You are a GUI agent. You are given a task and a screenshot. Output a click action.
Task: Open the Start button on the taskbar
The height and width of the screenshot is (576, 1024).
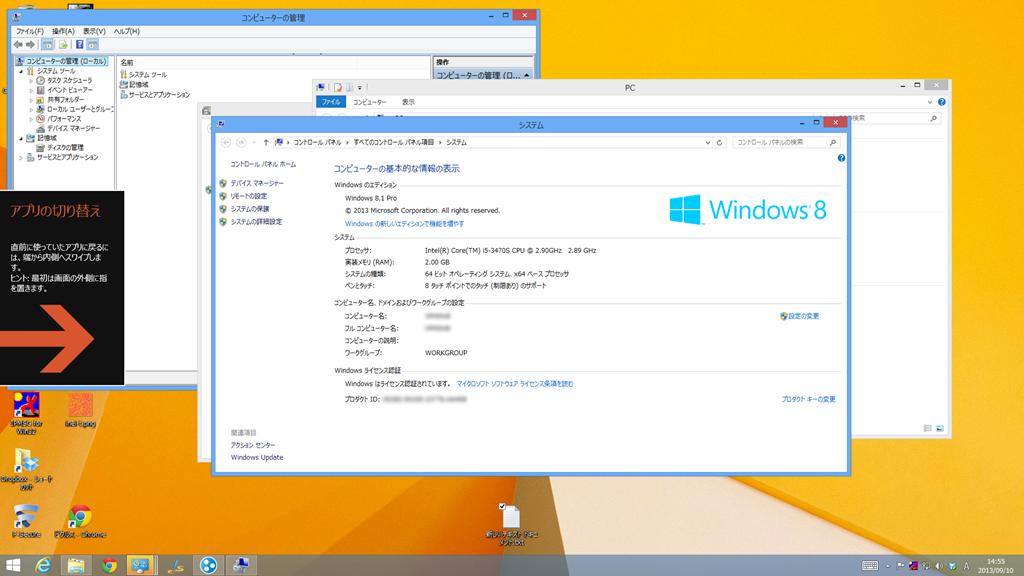click(x=13, y=565)
